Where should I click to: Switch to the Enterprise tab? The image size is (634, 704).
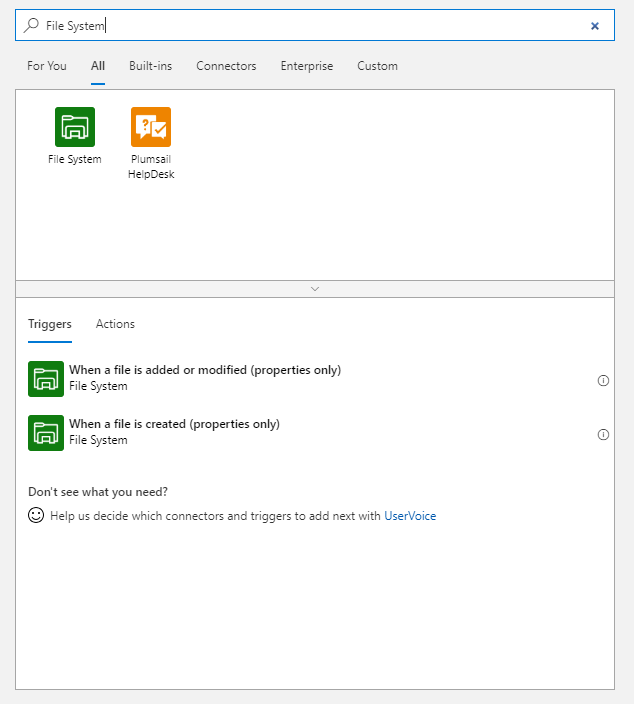(x=307, y=66)
